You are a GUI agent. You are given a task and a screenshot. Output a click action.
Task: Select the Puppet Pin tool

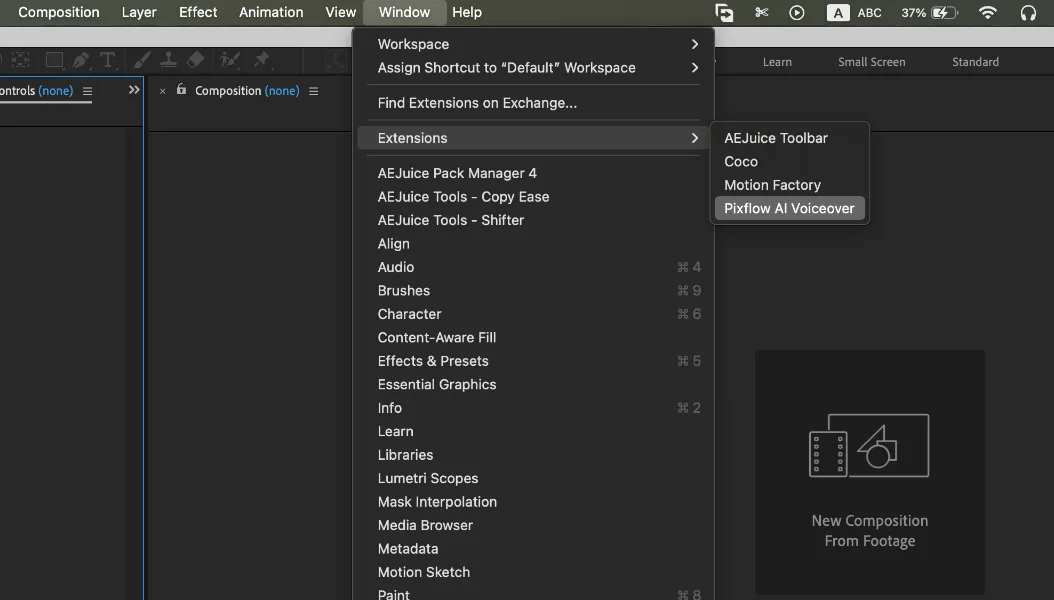pos(262,60)
